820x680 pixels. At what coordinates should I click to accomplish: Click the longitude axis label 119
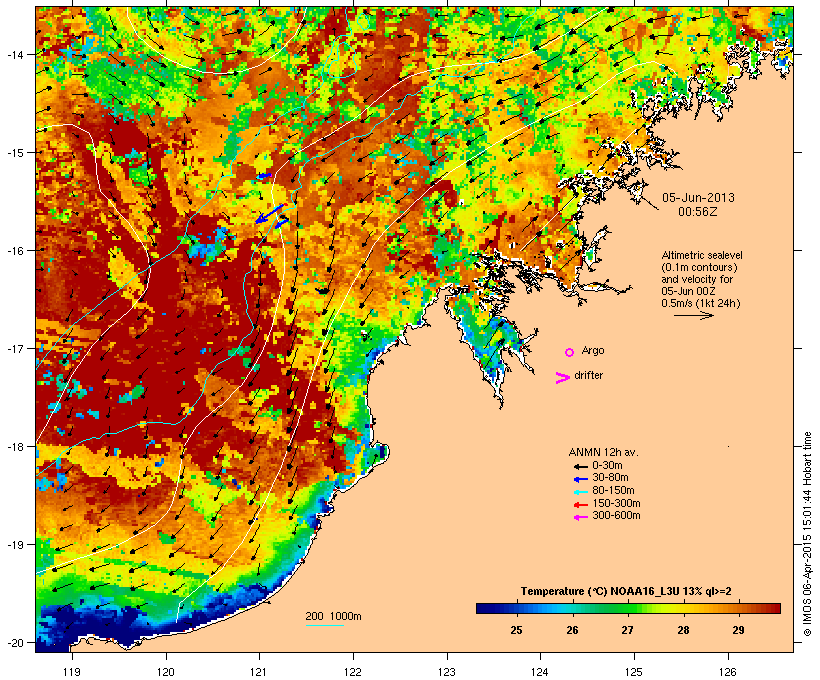pos(72,672)
